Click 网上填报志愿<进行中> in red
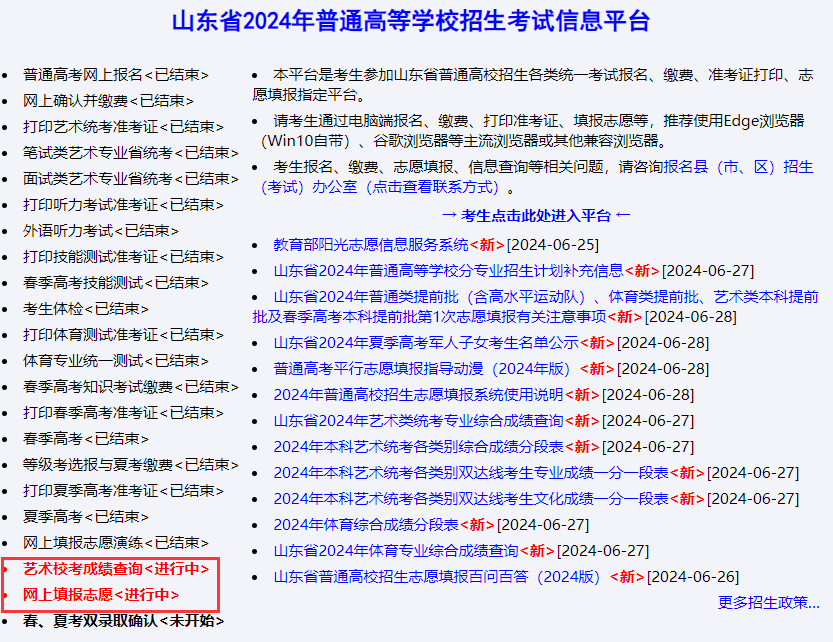The image size is (833, 642). [x=101, y=596]
